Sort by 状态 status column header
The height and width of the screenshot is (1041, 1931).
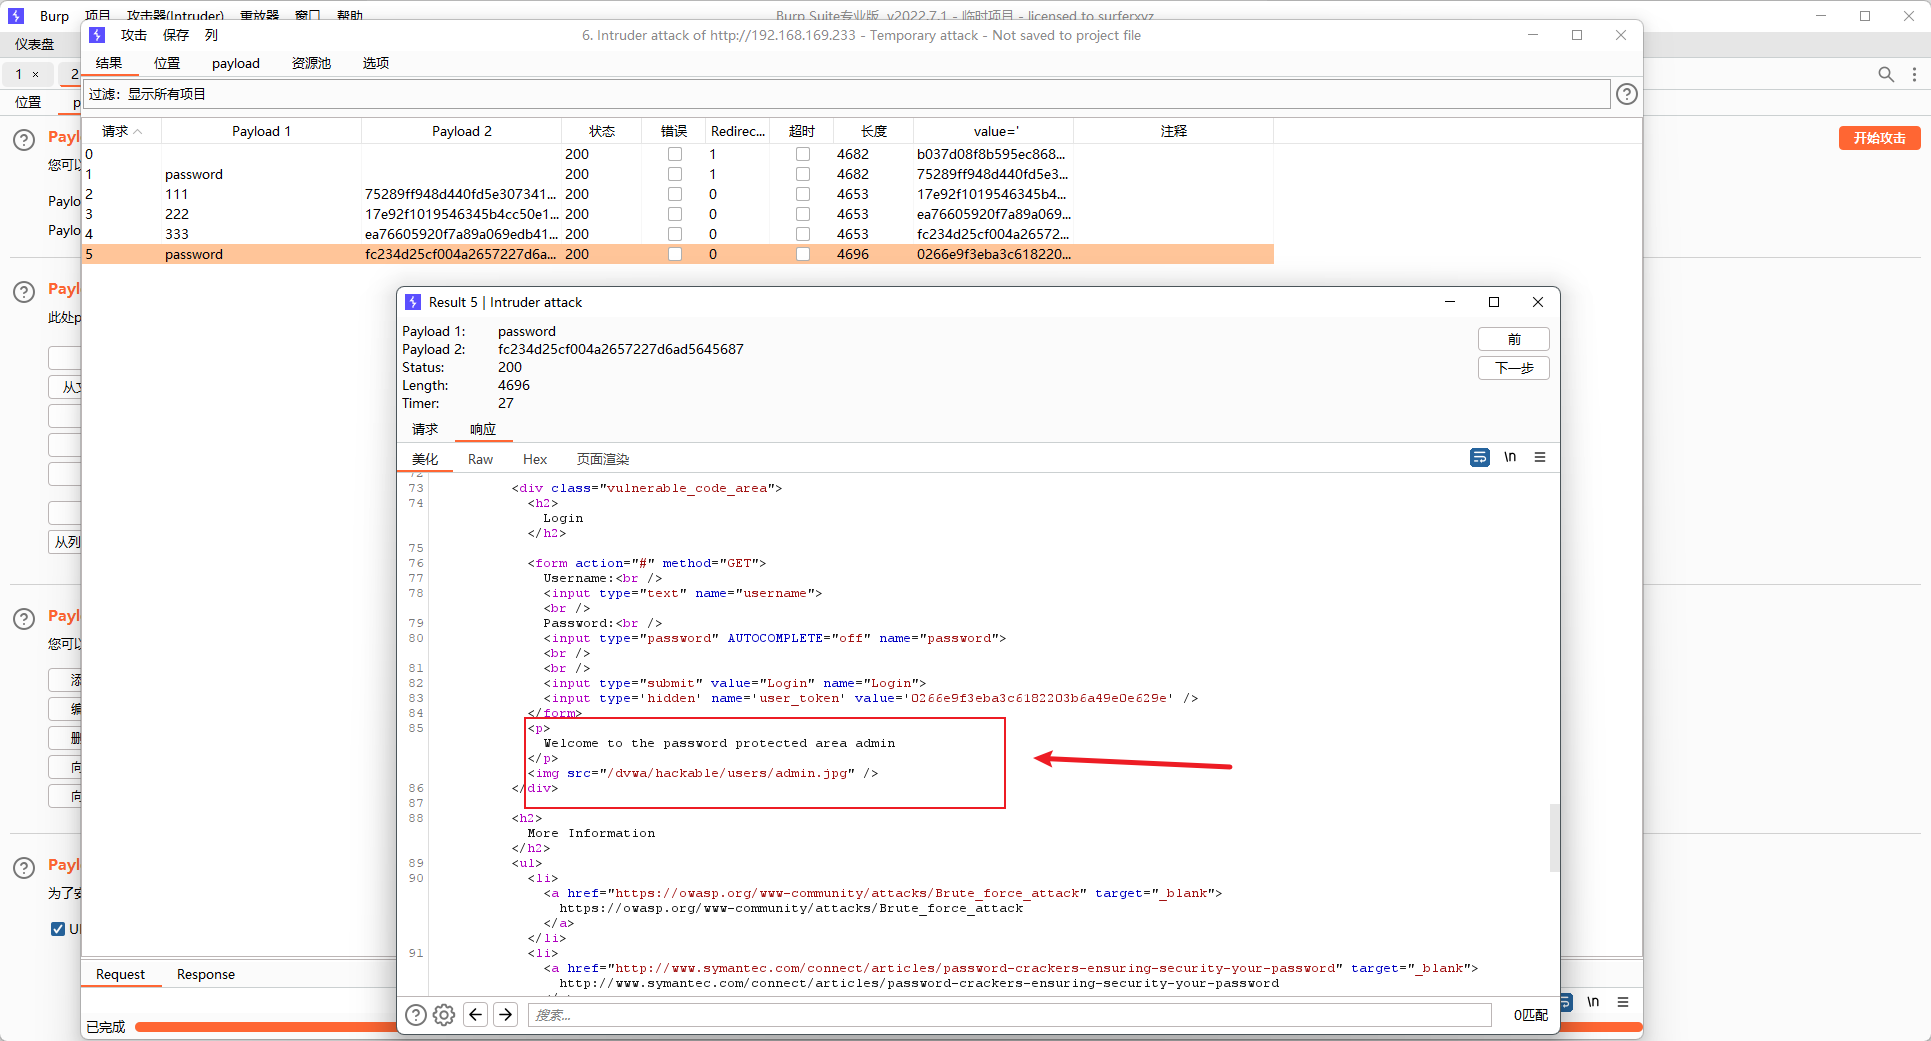point(602,131)
